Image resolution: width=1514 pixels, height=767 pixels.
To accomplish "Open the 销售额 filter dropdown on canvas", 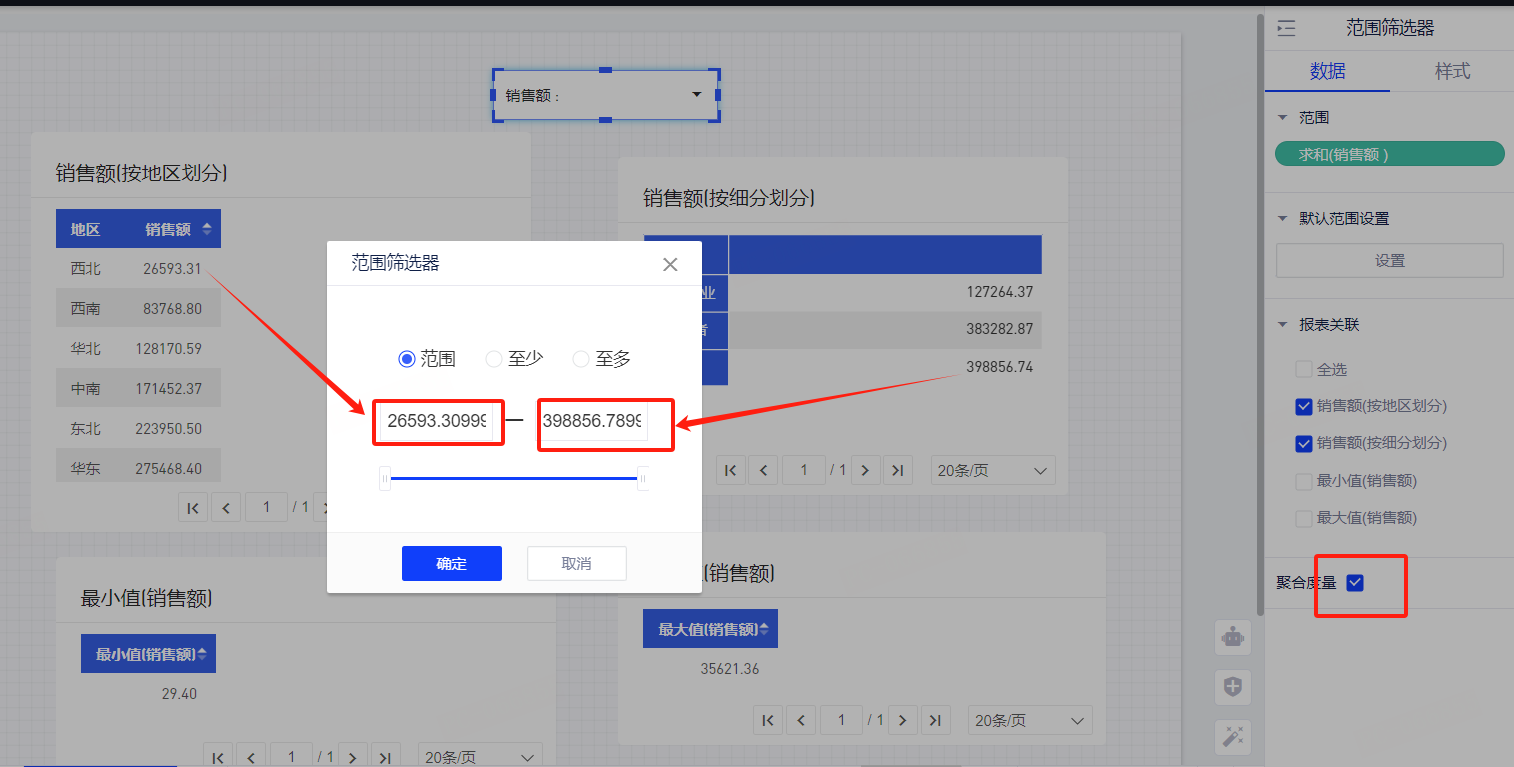I will [697, 95].
